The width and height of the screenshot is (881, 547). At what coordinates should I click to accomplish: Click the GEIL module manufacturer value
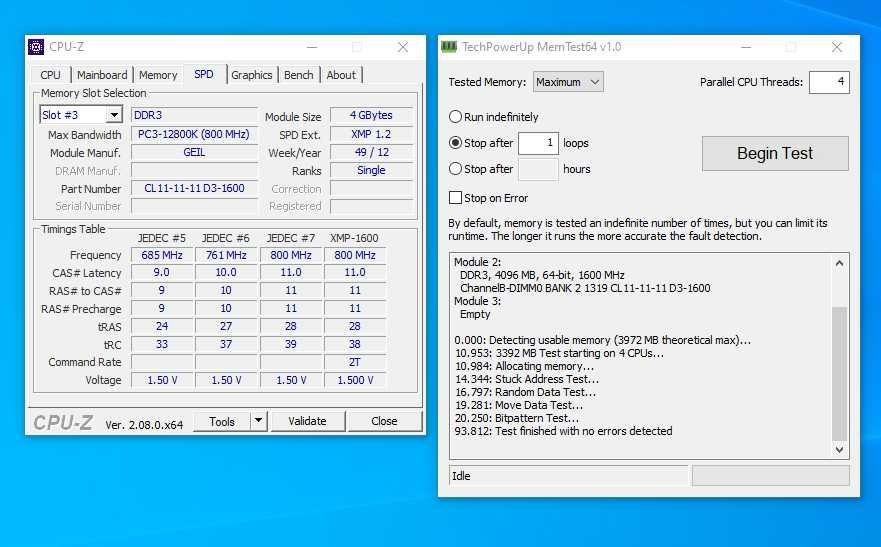click(194, 152)
